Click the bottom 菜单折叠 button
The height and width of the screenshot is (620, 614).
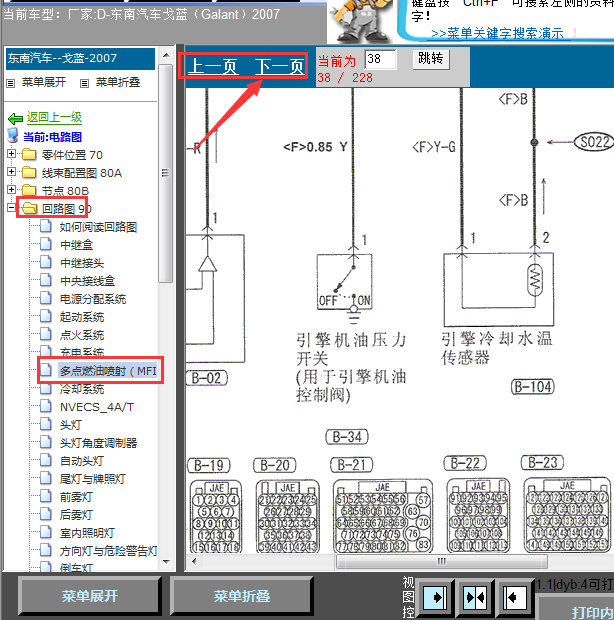pyautogui.click(x=242, y=596)
